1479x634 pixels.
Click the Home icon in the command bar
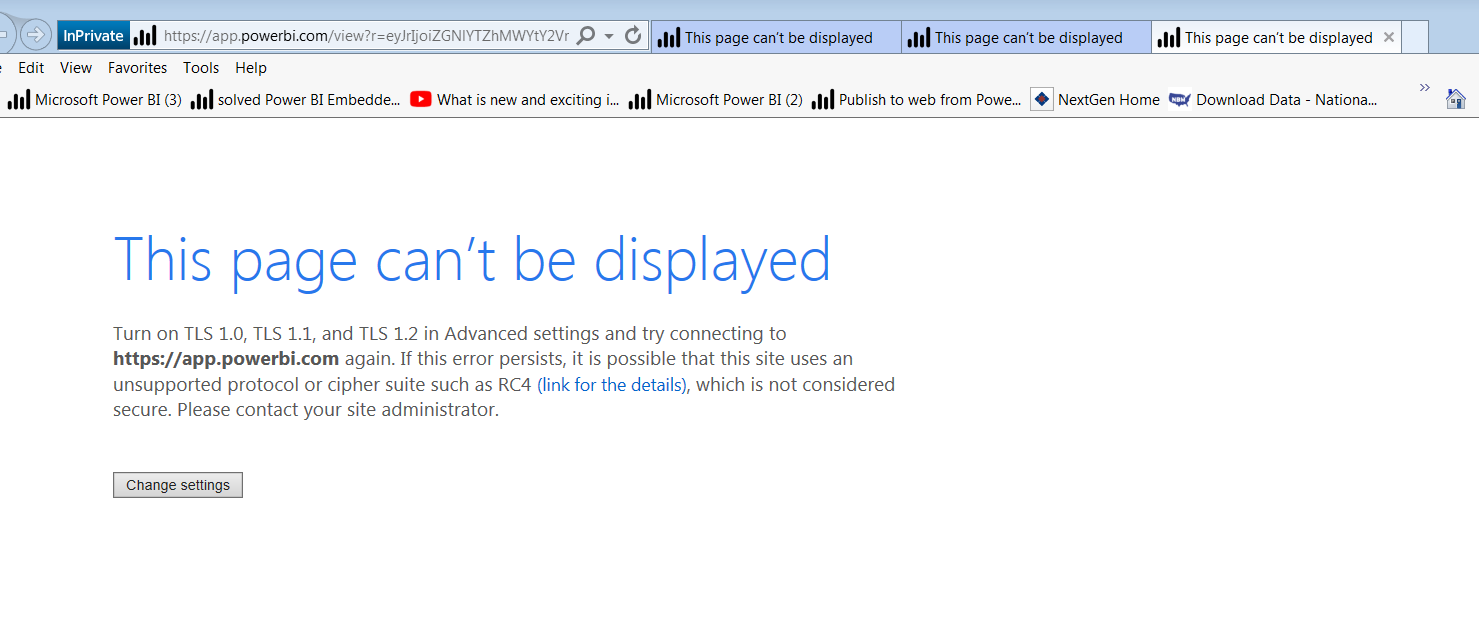pos(1456,98)
